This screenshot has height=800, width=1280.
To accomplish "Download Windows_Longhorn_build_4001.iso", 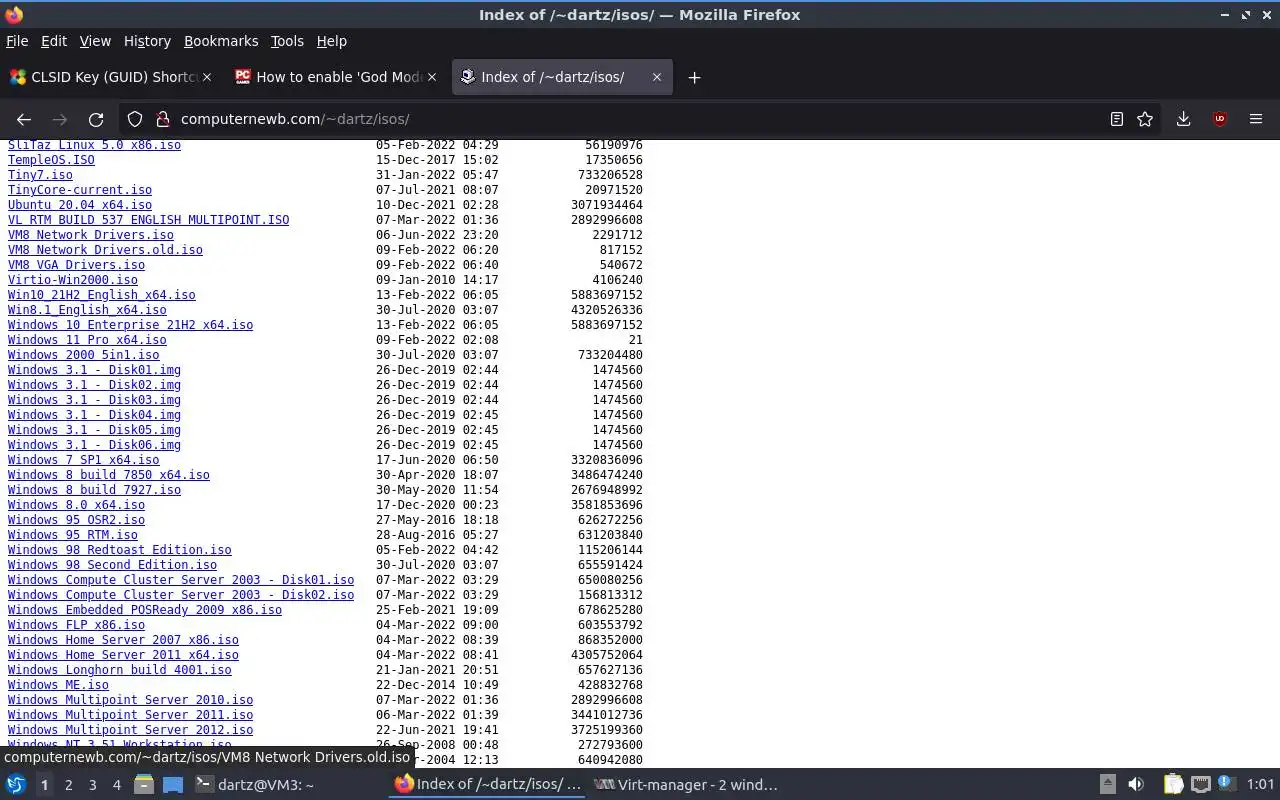I will (120, 670).
